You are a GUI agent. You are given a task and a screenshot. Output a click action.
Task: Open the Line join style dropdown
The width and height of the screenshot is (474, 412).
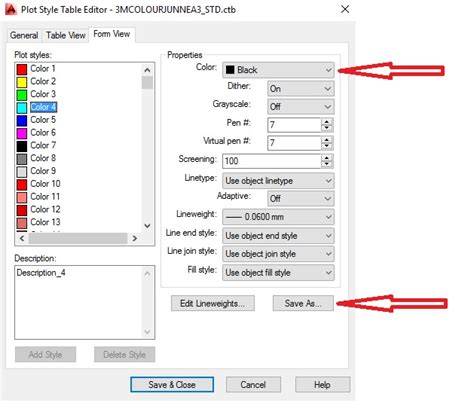click(x=278, y=254)
